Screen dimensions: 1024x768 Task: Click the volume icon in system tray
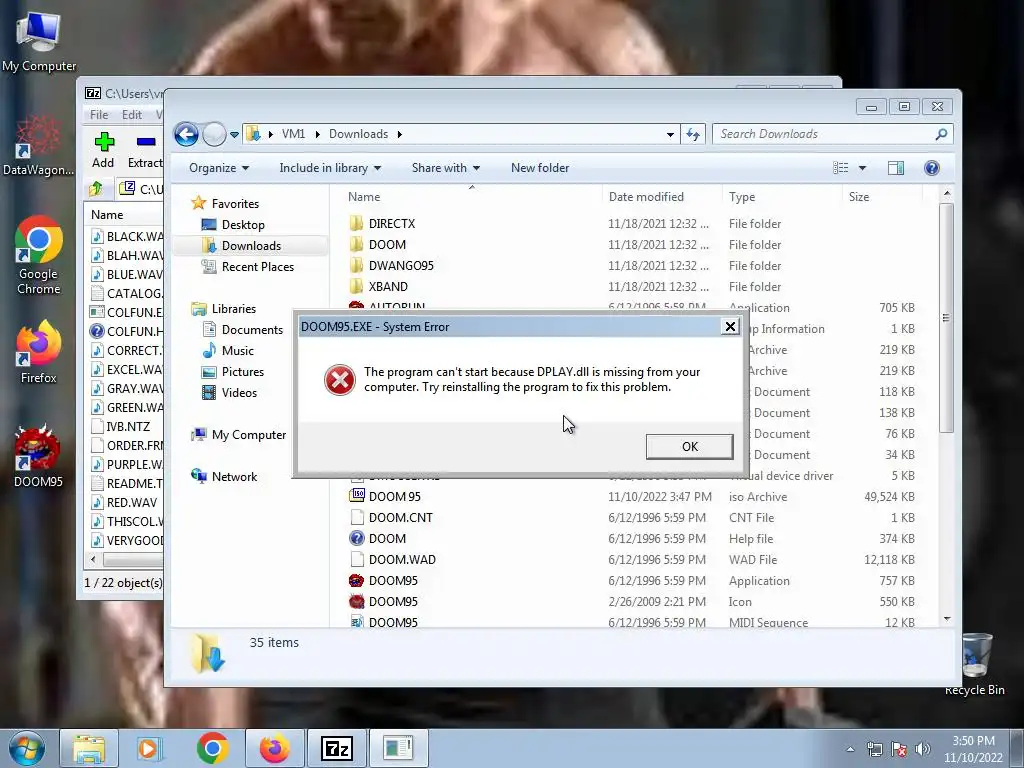tap(923, 749)
